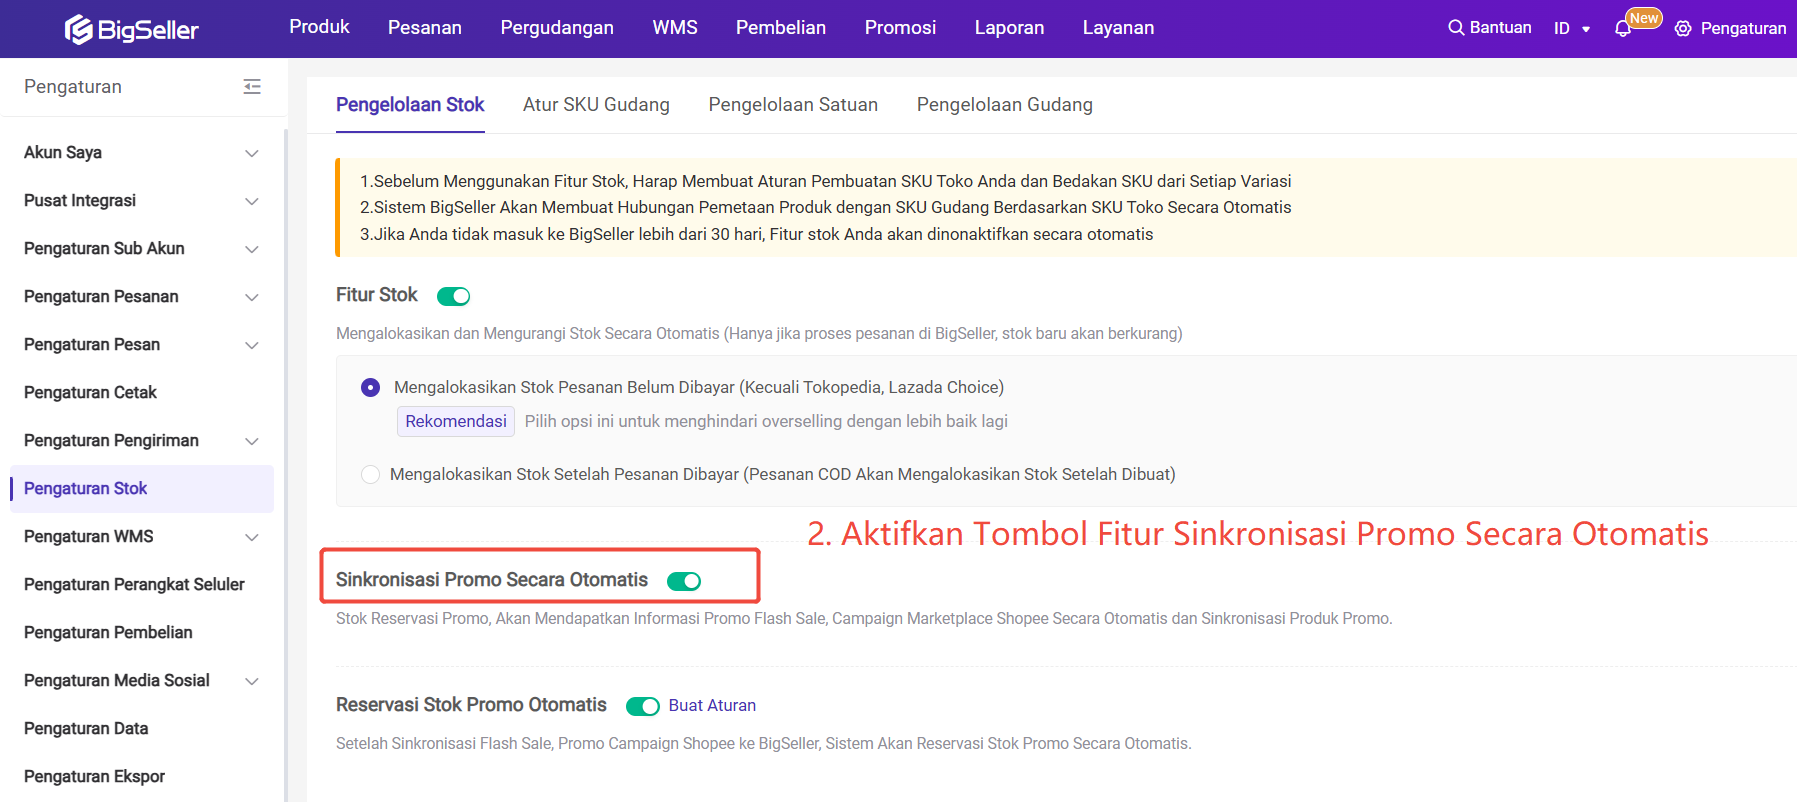Expand Pengaturan WMS section
Image resolution: width=1797 pixels, height=802 pixels.
(252, 537)
